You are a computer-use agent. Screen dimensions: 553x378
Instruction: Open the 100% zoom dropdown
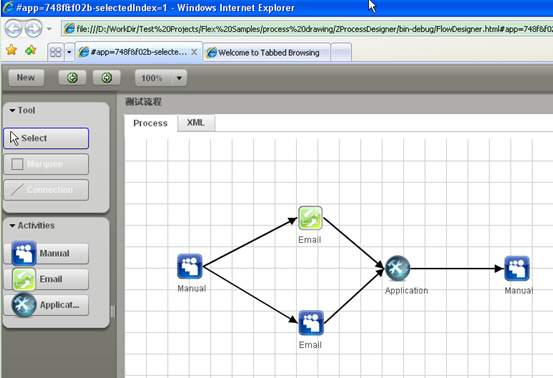point(179,78)
